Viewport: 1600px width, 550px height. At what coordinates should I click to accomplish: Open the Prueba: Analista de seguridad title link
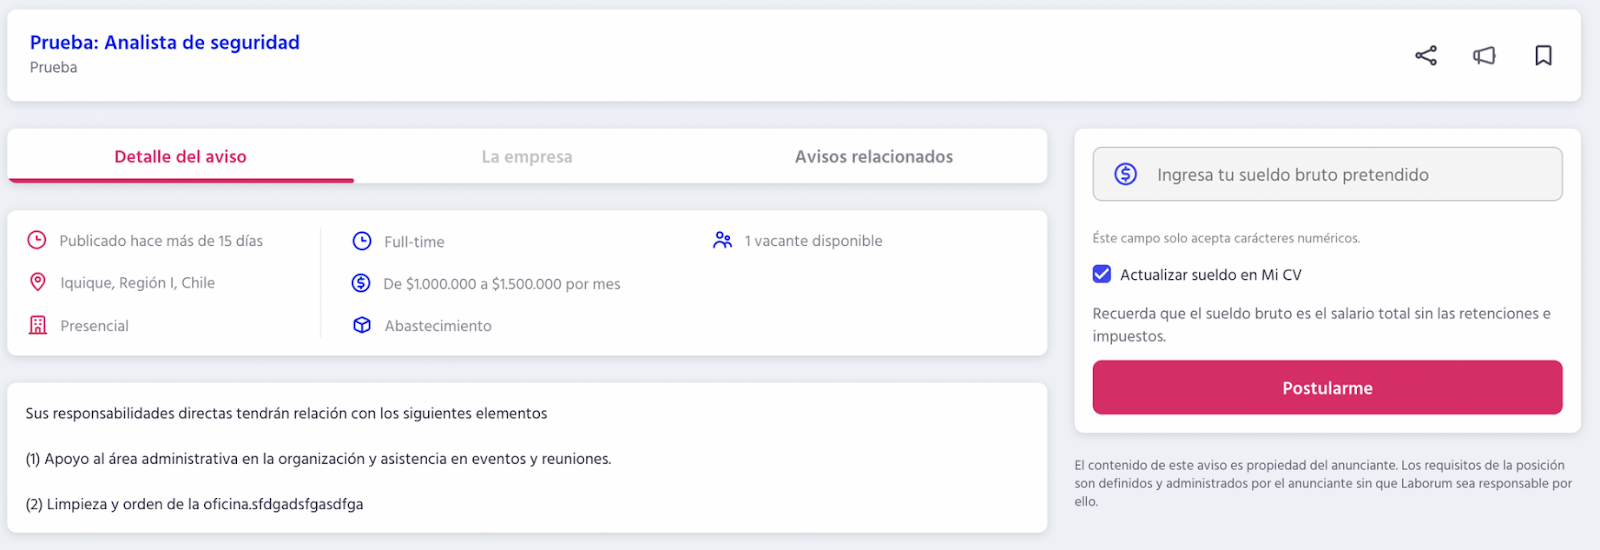165,42
